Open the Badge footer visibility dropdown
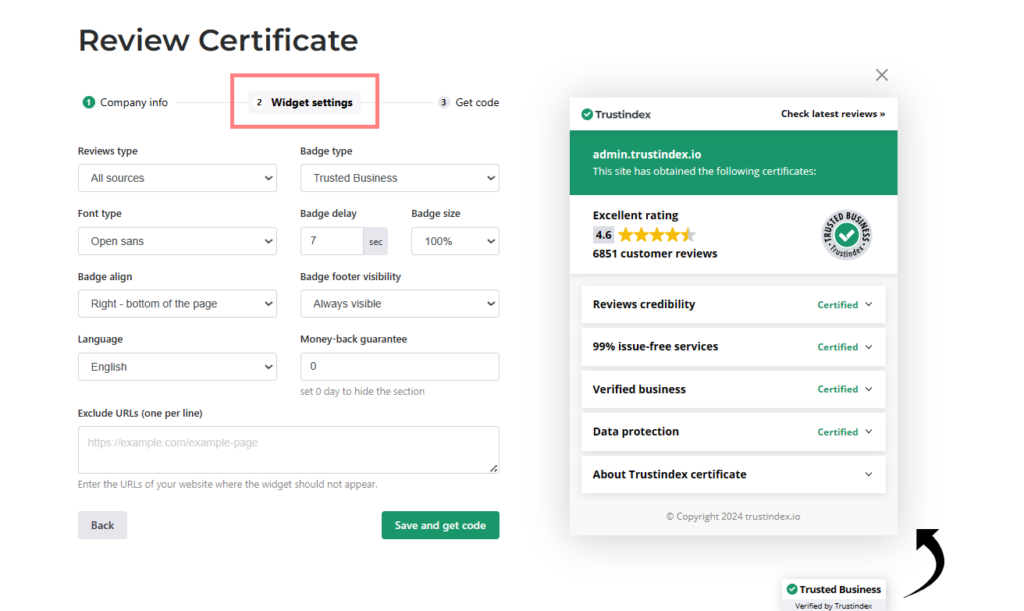1024x611 pixels. [x=399, y=304]
